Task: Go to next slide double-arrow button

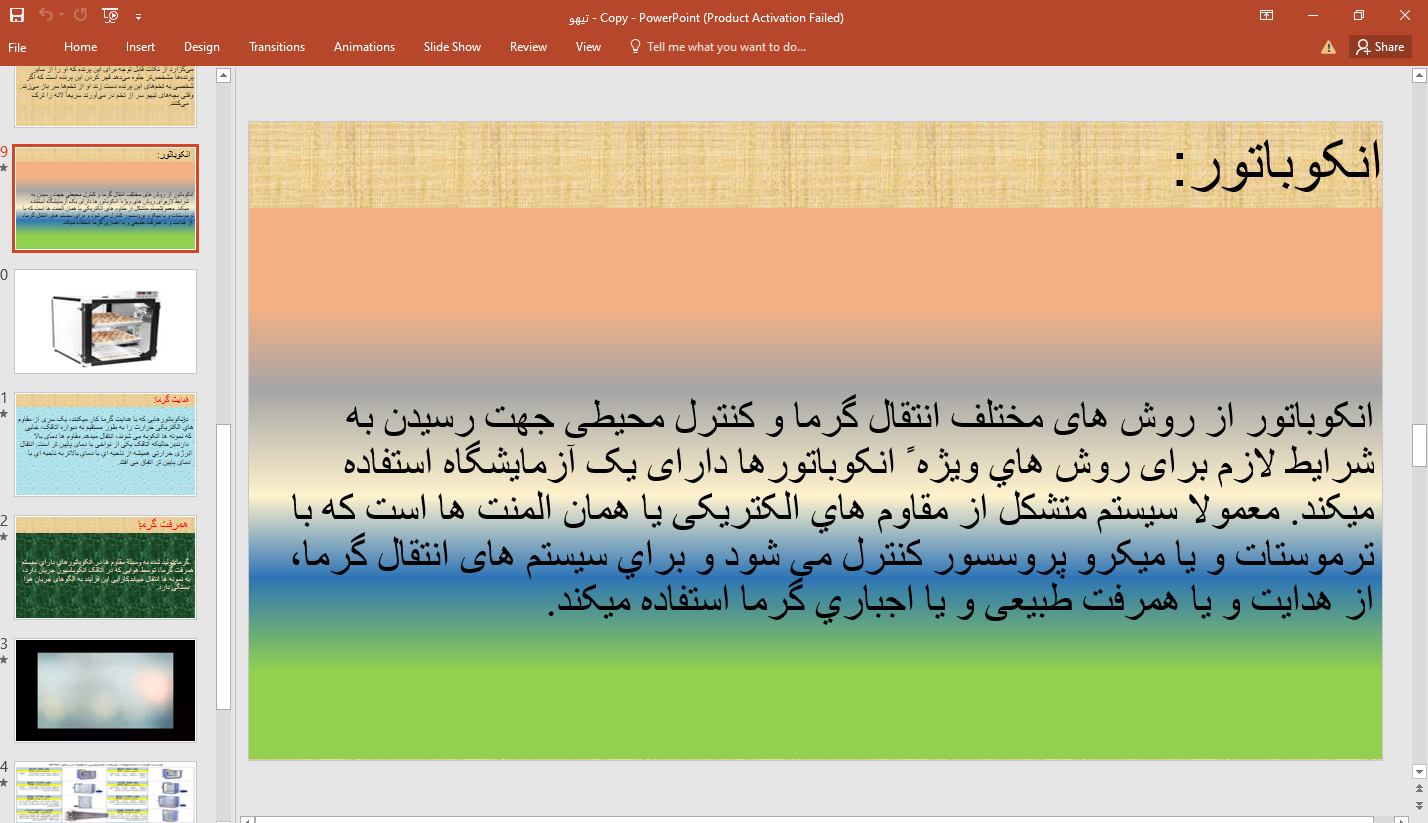Action: (x=1418, y=806)
